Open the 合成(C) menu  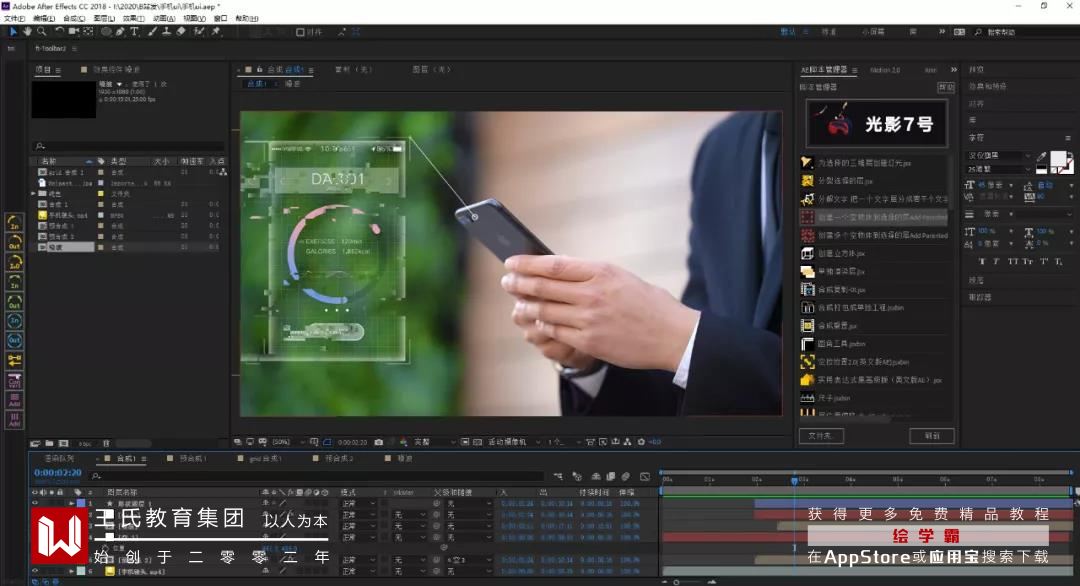[x=74, y=19]
